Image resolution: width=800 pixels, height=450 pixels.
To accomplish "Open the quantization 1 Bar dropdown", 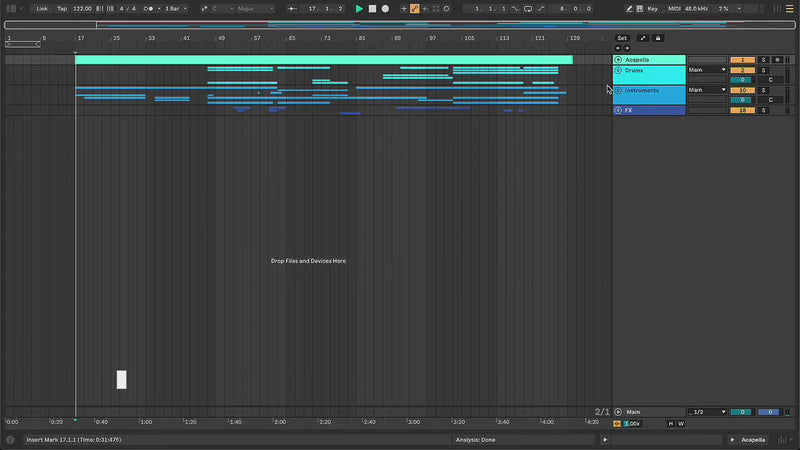I will (x=173, y=8).
